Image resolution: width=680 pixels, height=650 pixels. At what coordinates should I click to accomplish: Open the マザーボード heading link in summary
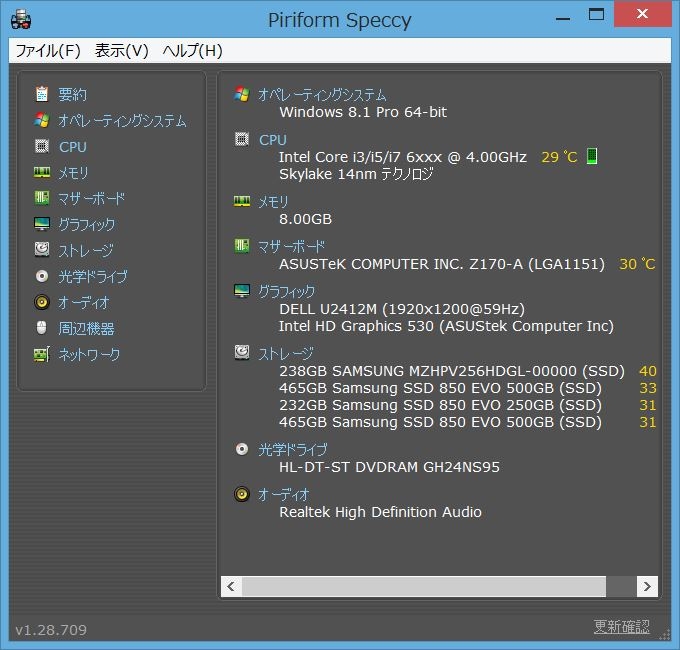click(291, 246)
